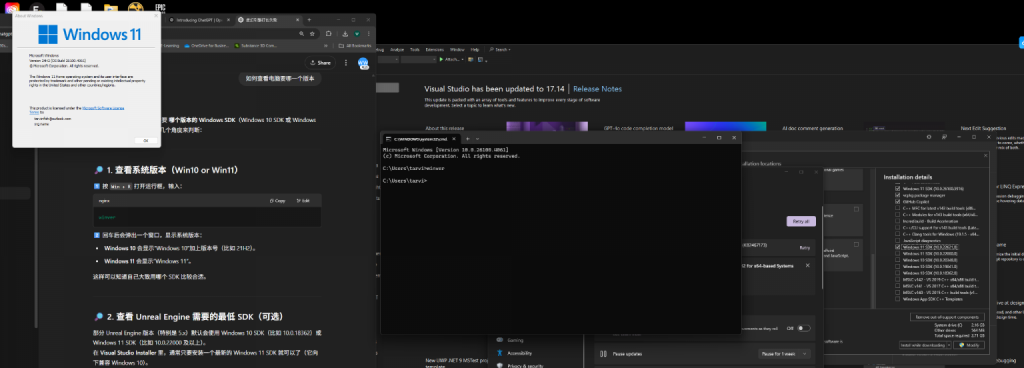Click Remove out-of-support components

(x=947, y=317)
